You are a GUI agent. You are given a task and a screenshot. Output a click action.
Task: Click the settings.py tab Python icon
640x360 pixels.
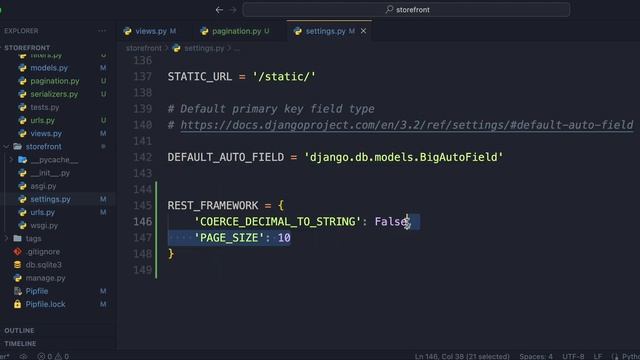coord(298,31)
